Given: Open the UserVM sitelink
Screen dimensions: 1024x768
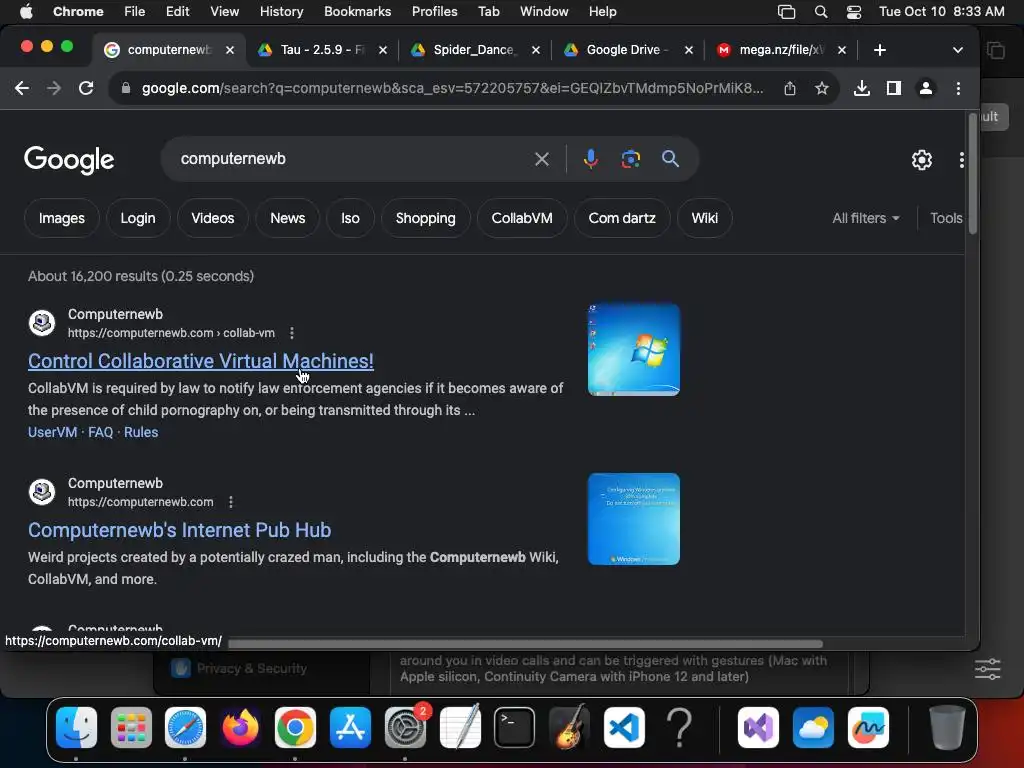Looking at the screenshot, I should [x=52, y=432].
